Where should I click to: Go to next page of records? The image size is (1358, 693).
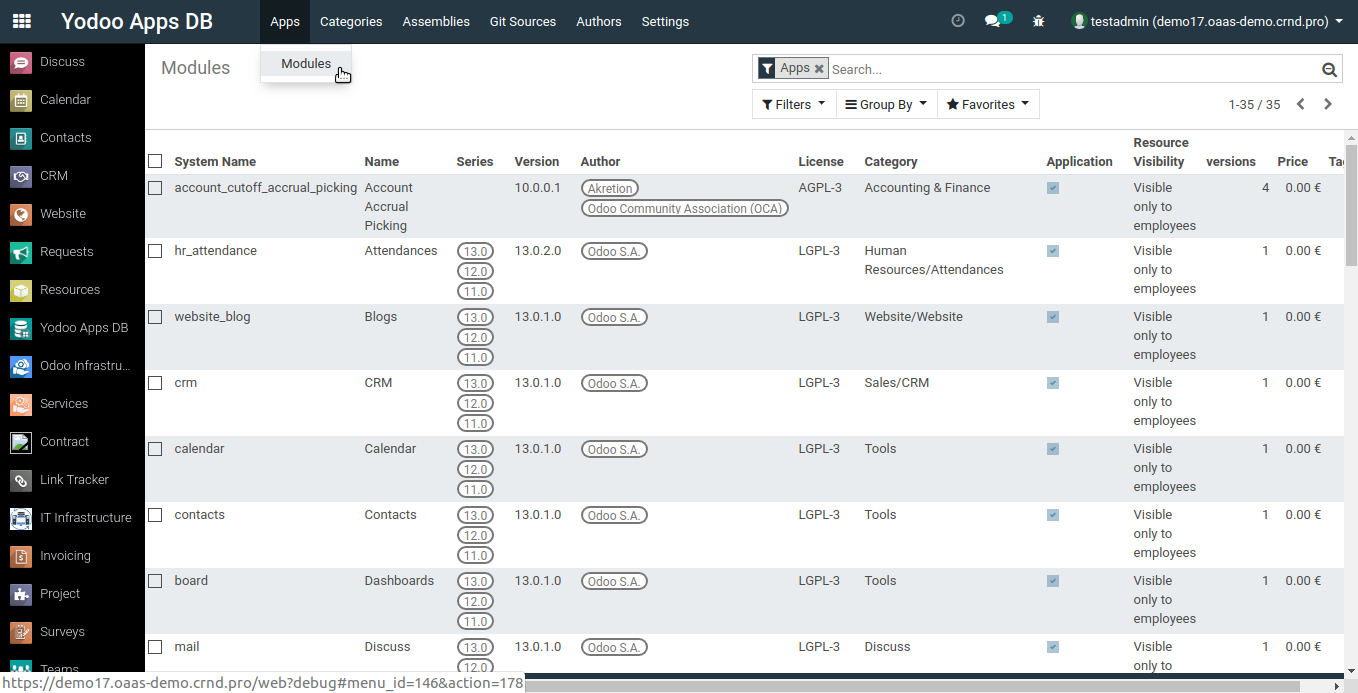point(1328,104)
